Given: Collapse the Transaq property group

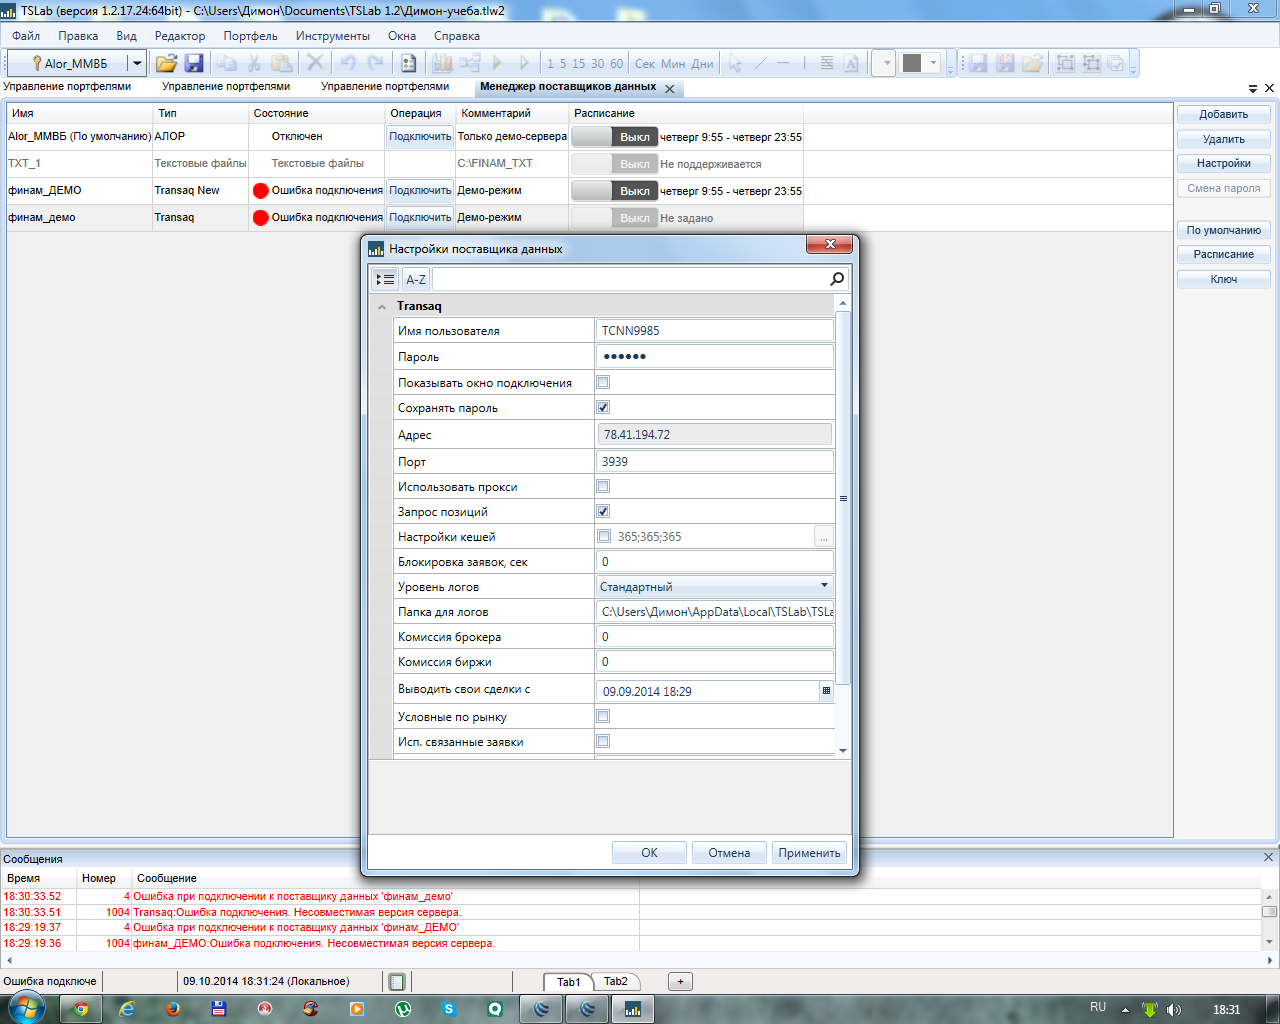Looking at the screenshot, I should coord(382,306).
